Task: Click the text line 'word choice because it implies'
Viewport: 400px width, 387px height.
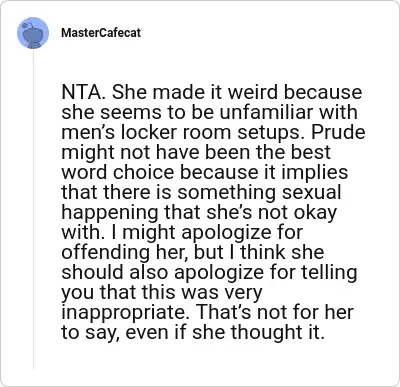Action: point(205,173)
